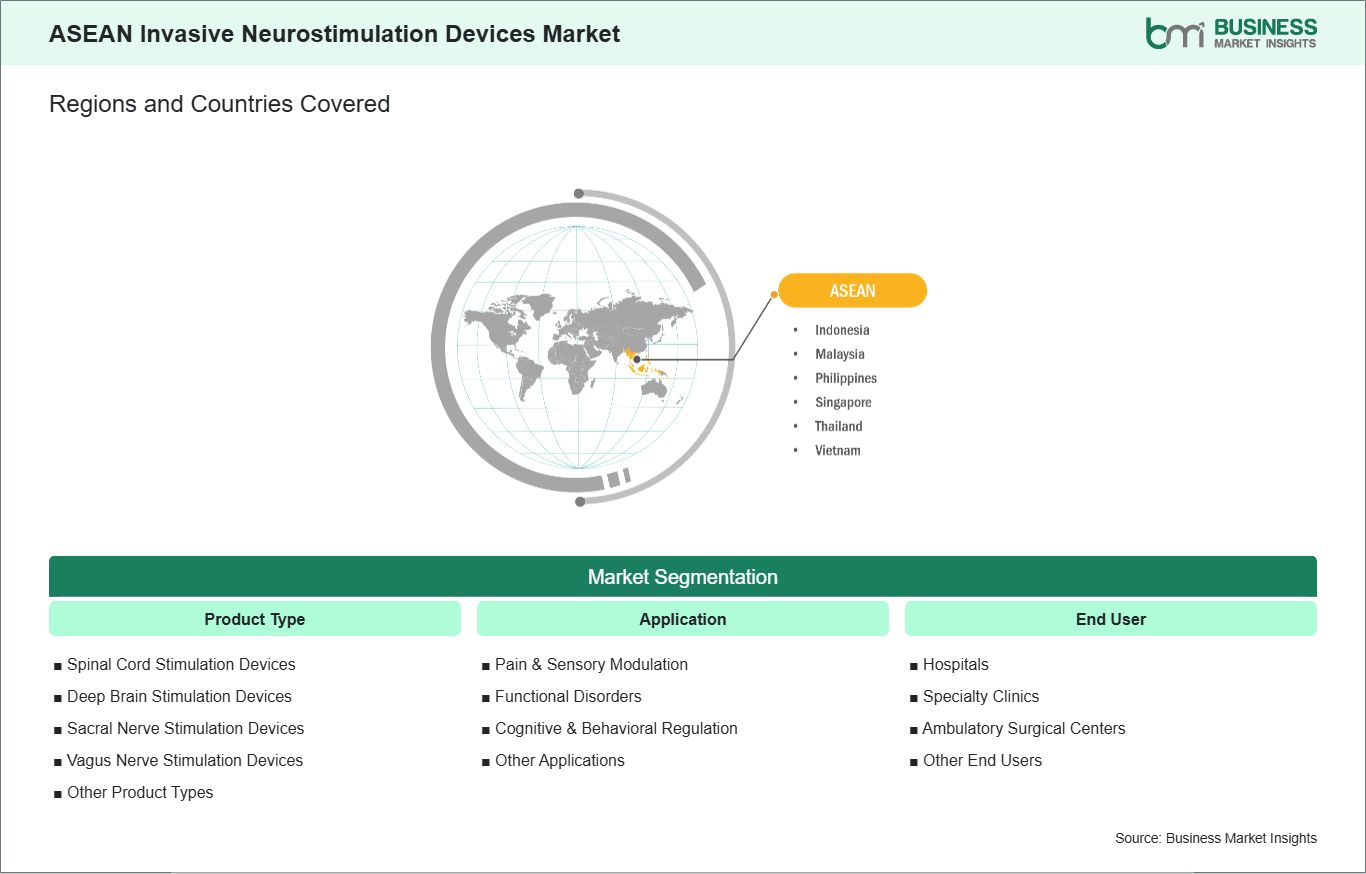
Task: Click Hospitals in End User list
Action: (955, 664)
